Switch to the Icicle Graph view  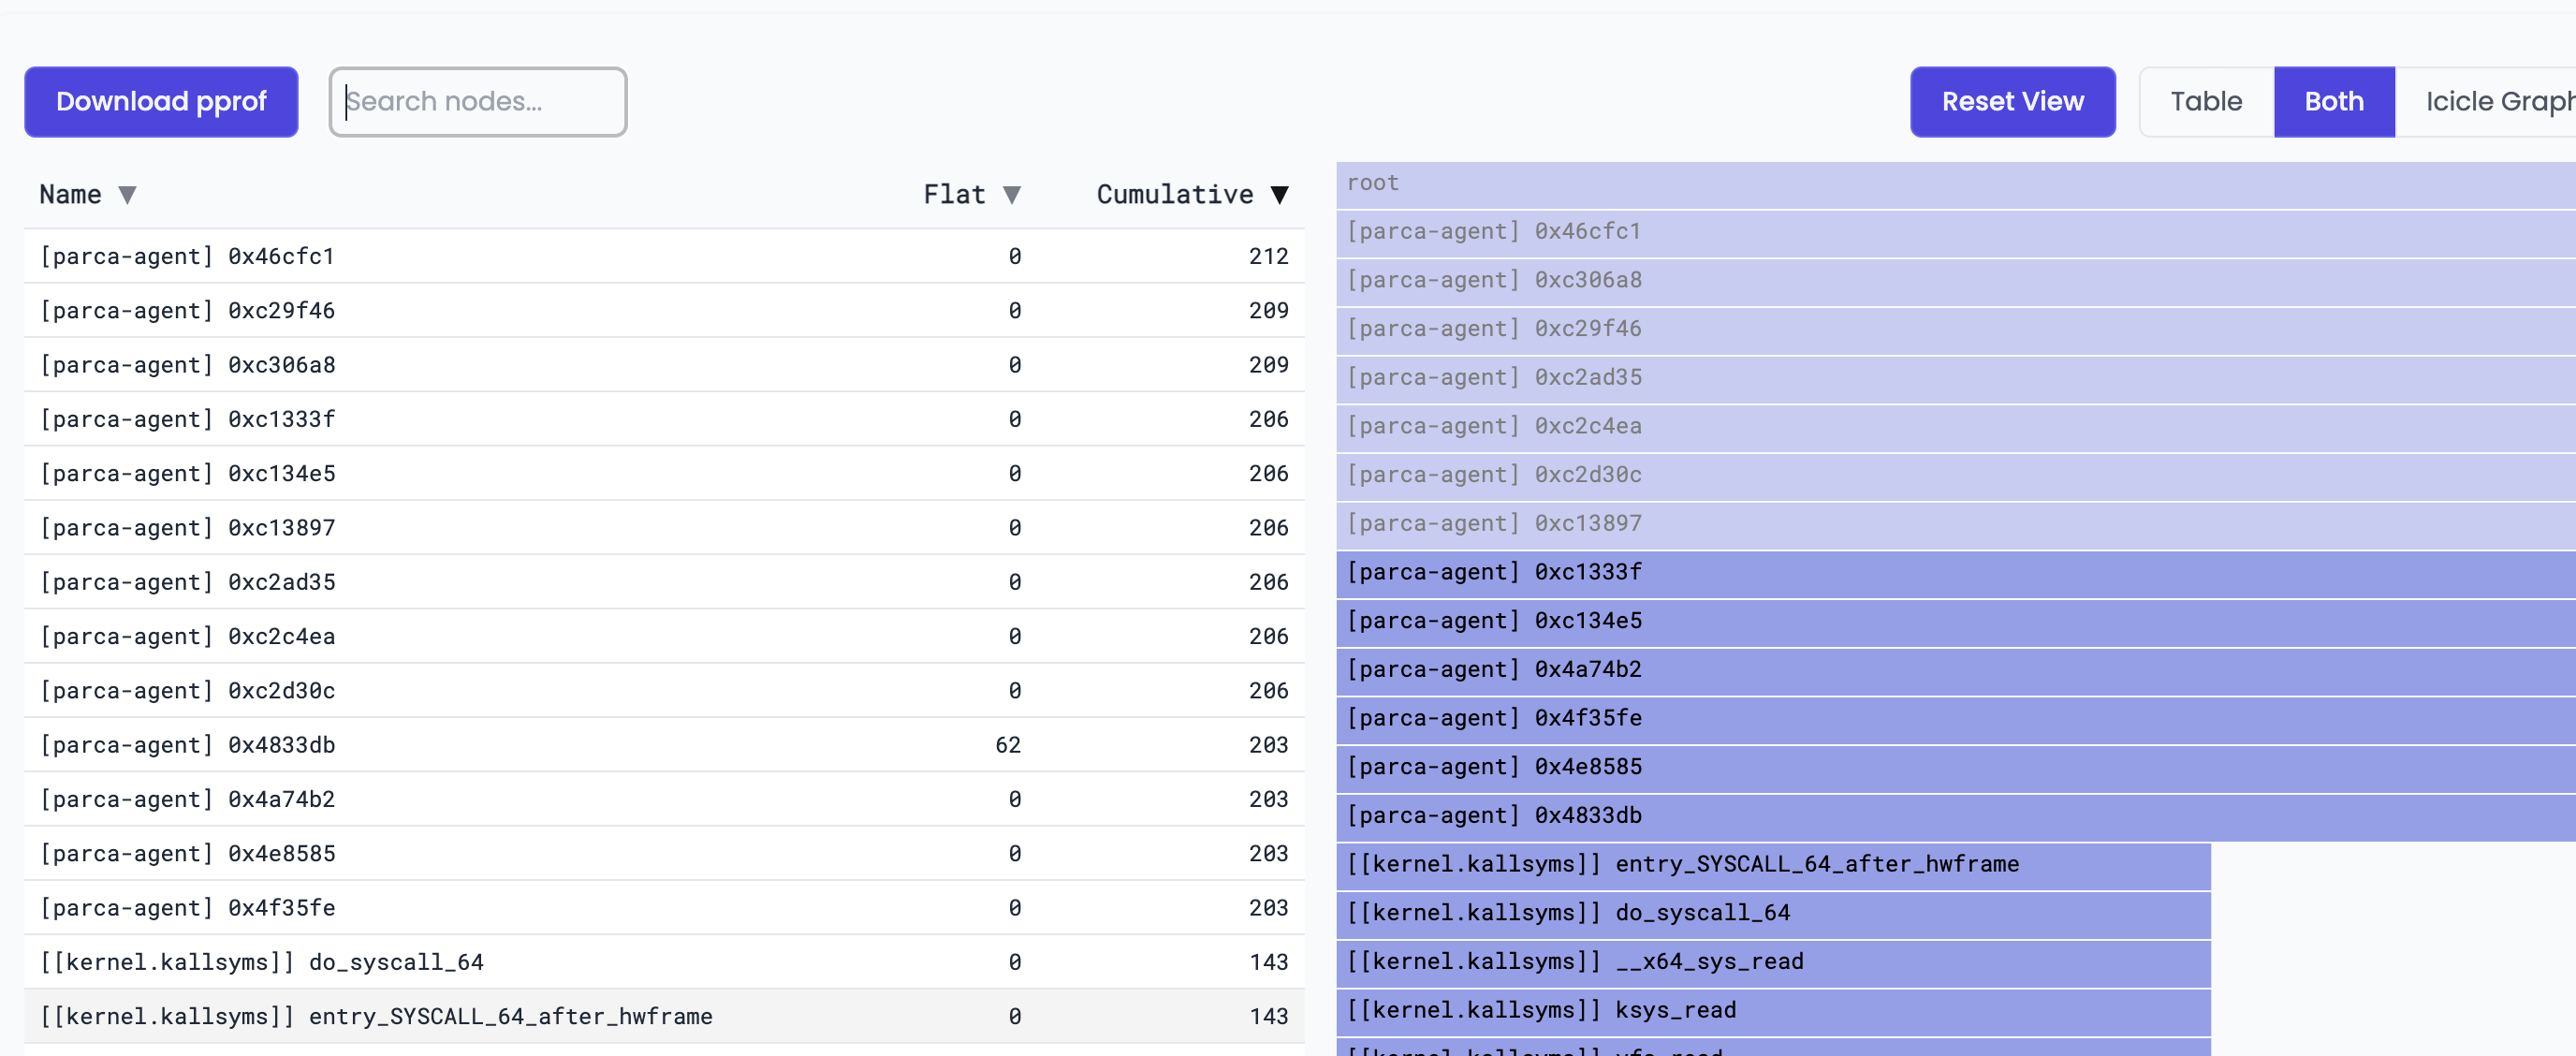pyautogui.click(x=2494, y=101)
